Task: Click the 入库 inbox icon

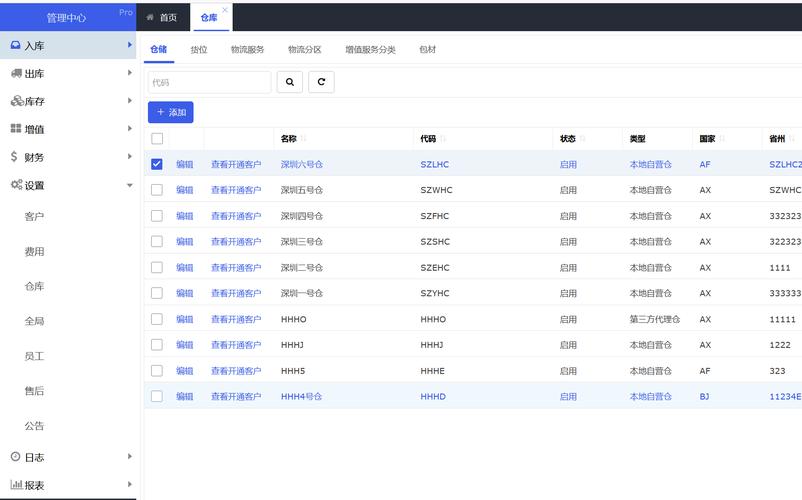Action: 16,46
